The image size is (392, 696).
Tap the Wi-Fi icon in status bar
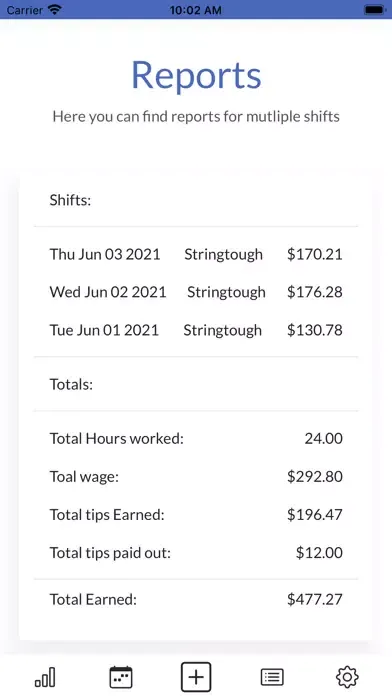tap(55, 10)
